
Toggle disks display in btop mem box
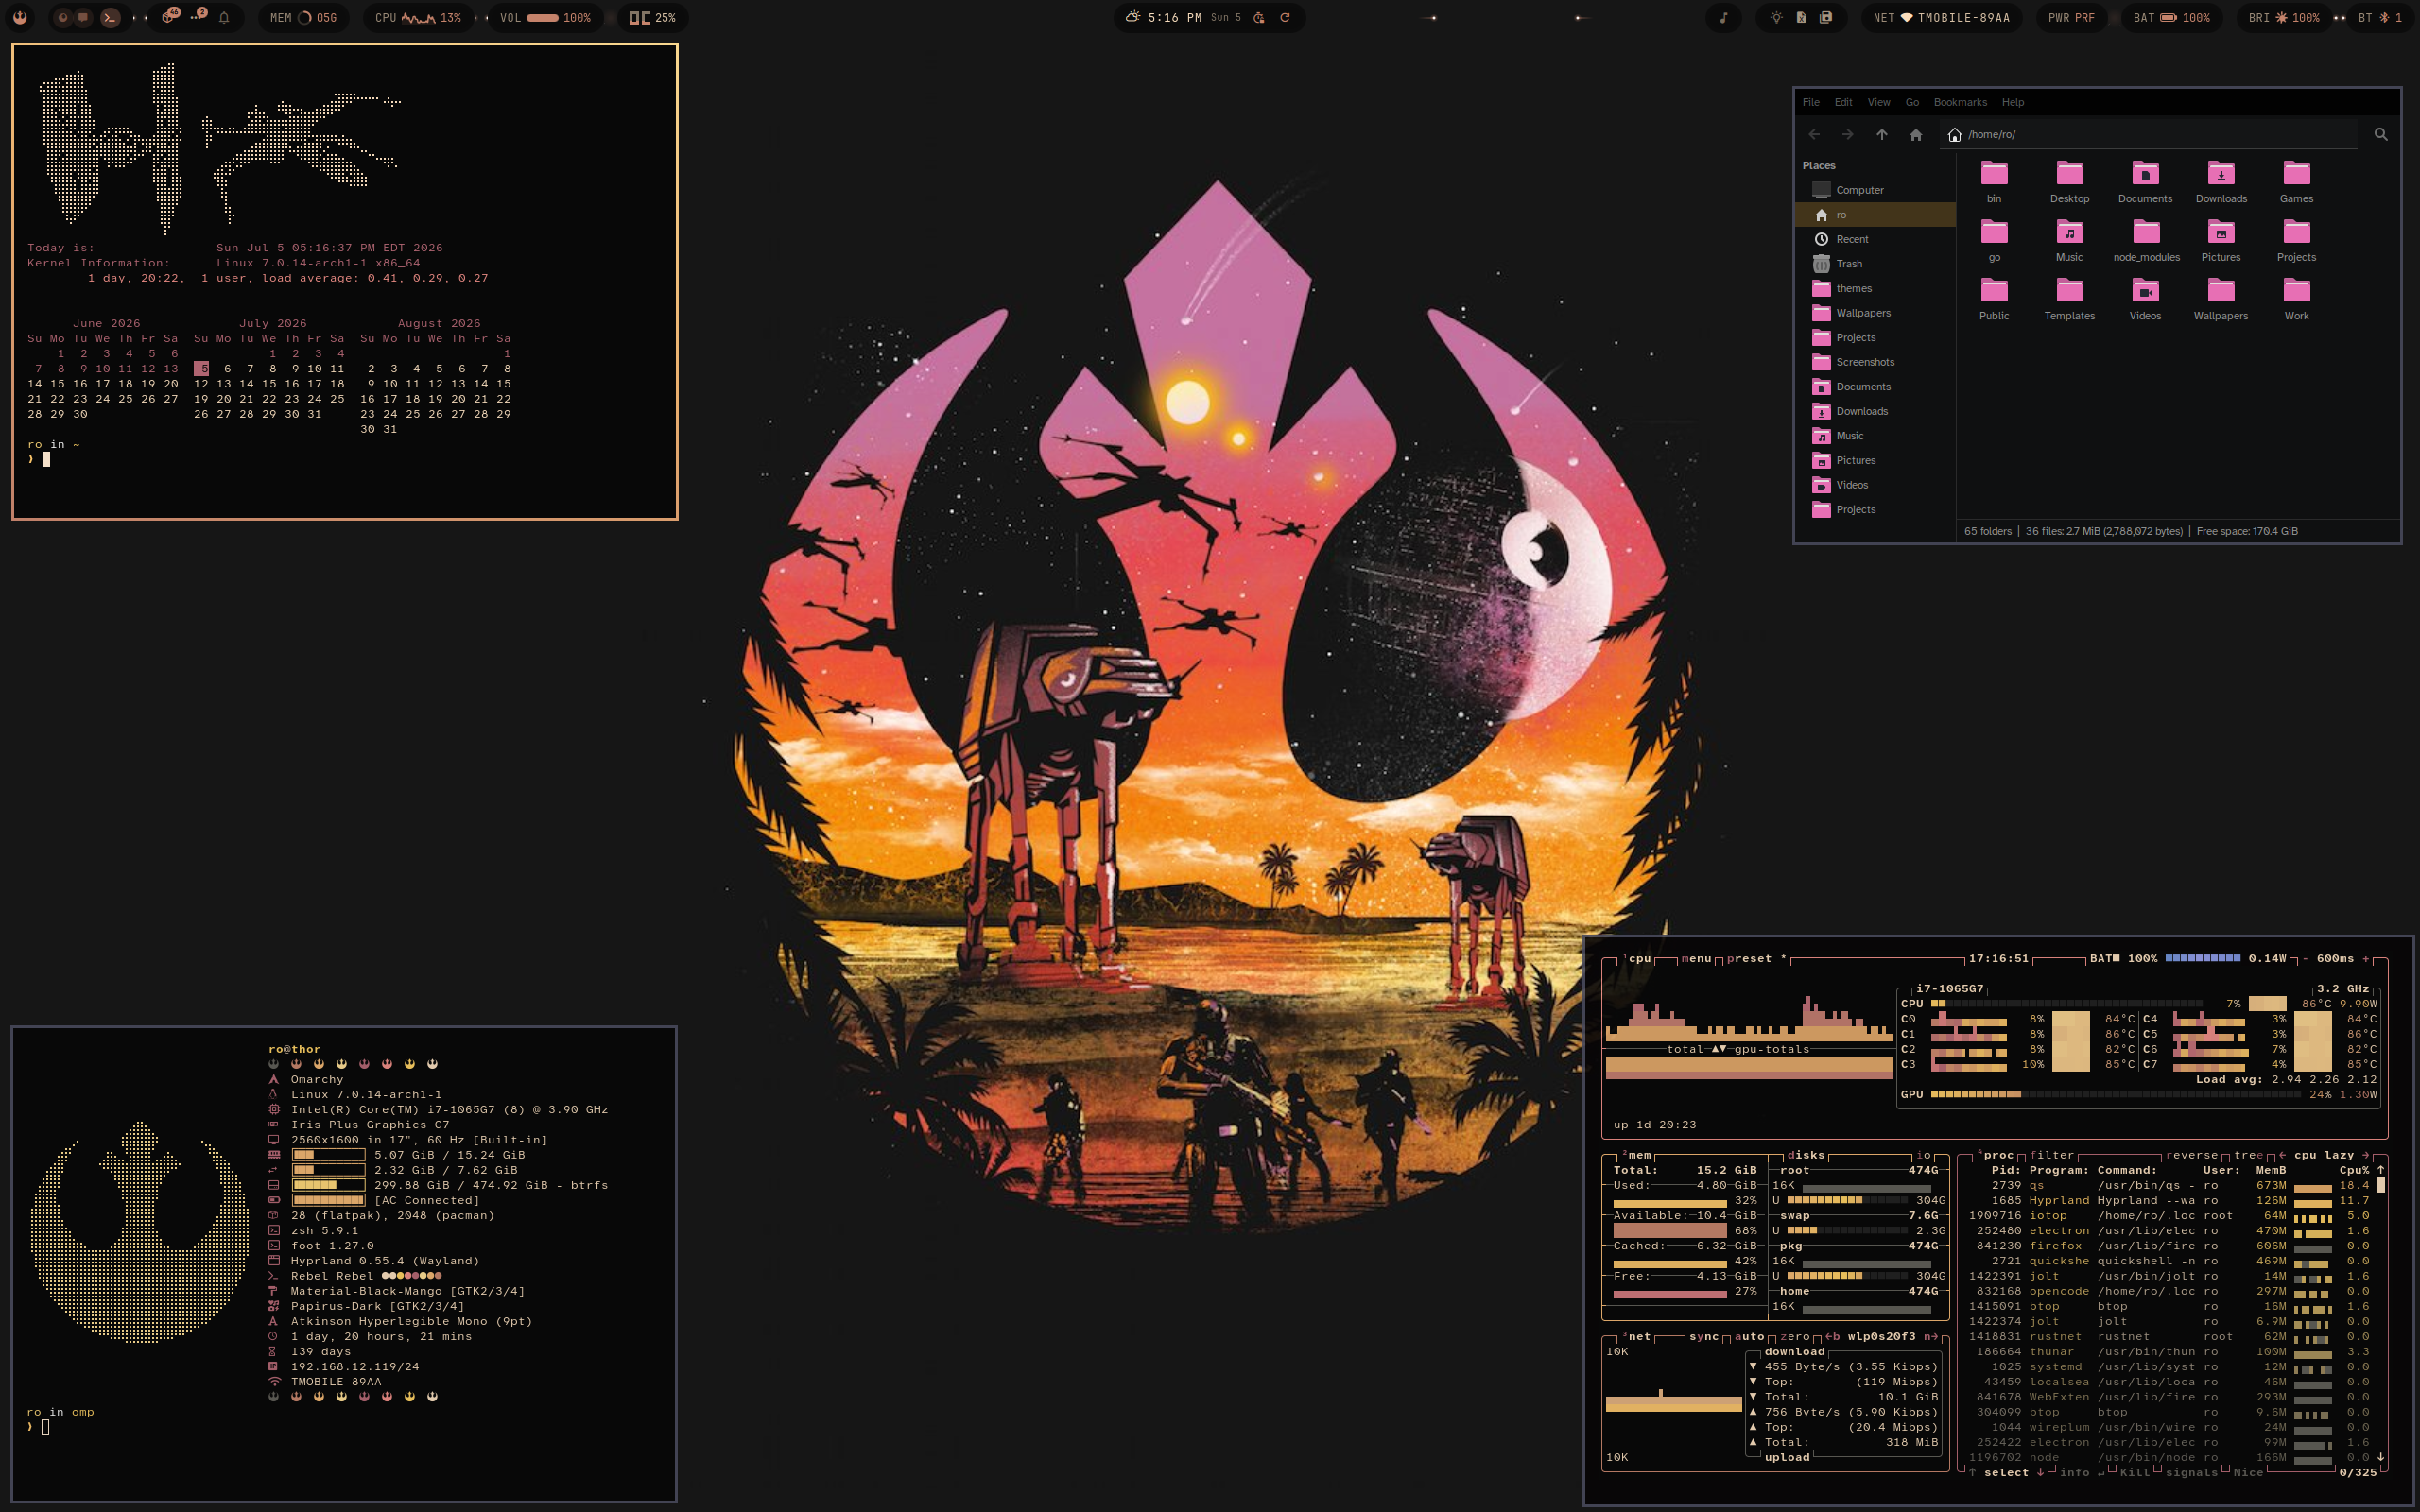pyautogui.click(x=1806, y=1155)
